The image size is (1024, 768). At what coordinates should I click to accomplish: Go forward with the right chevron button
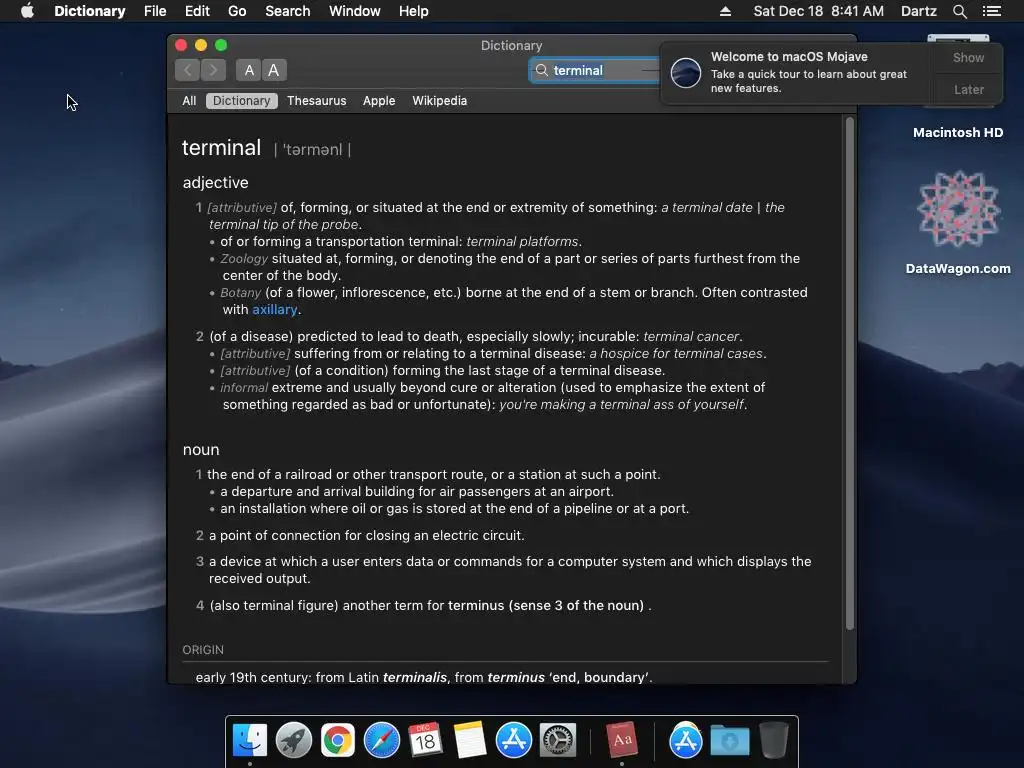point(213,70)
